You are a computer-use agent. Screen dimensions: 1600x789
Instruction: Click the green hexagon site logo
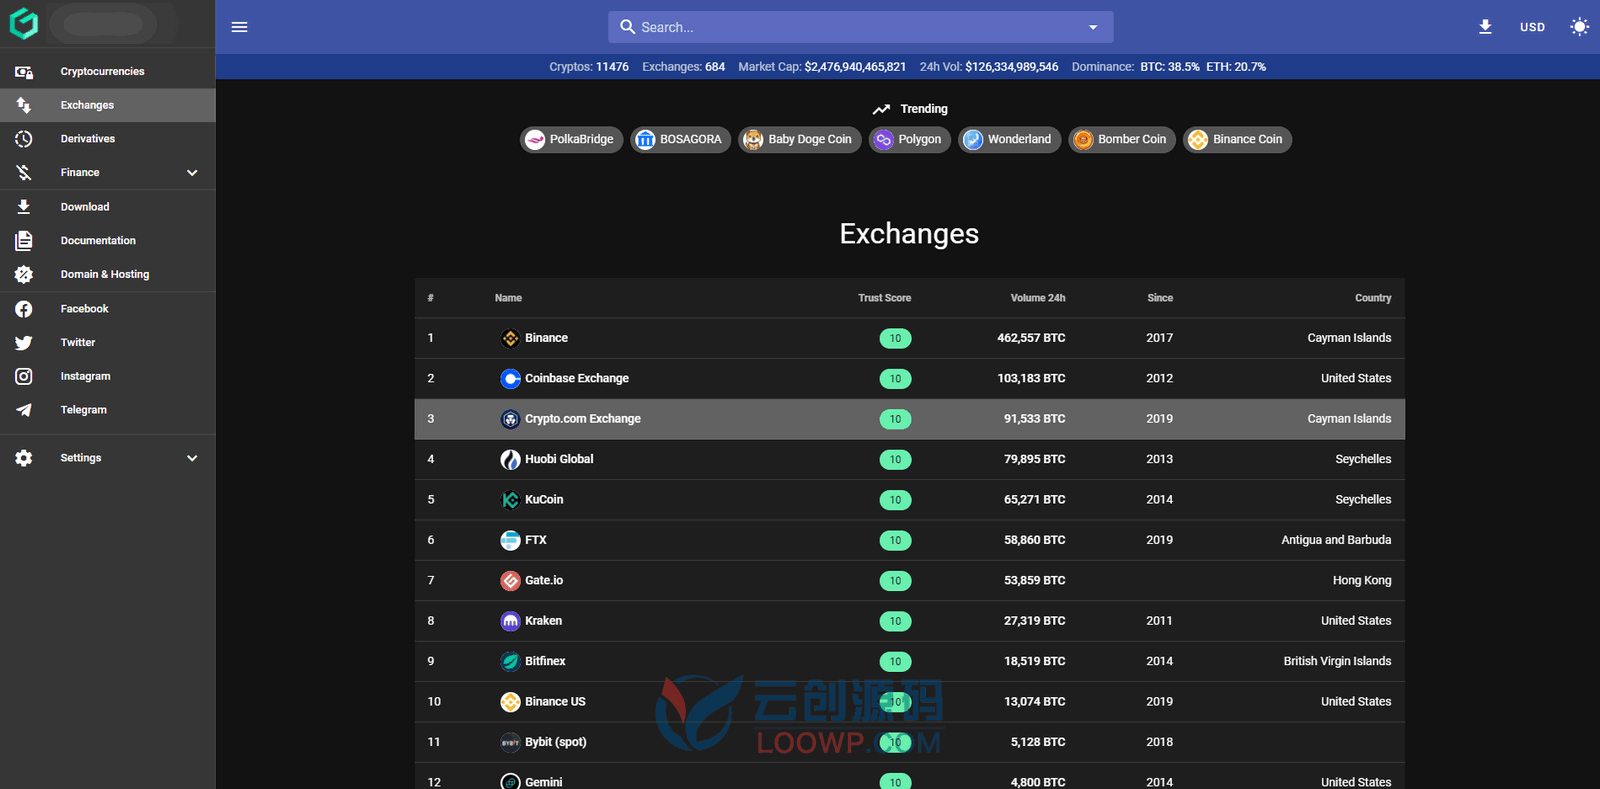[24, 24]
